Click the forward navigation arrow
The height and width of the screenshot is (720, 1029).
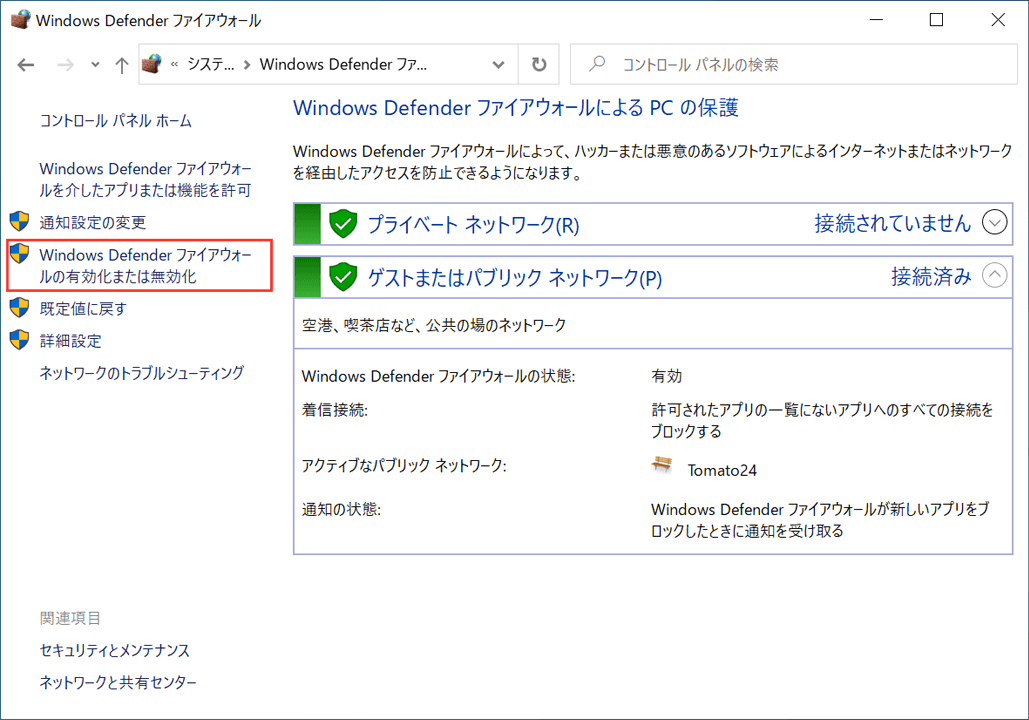[x=65, y=64]
